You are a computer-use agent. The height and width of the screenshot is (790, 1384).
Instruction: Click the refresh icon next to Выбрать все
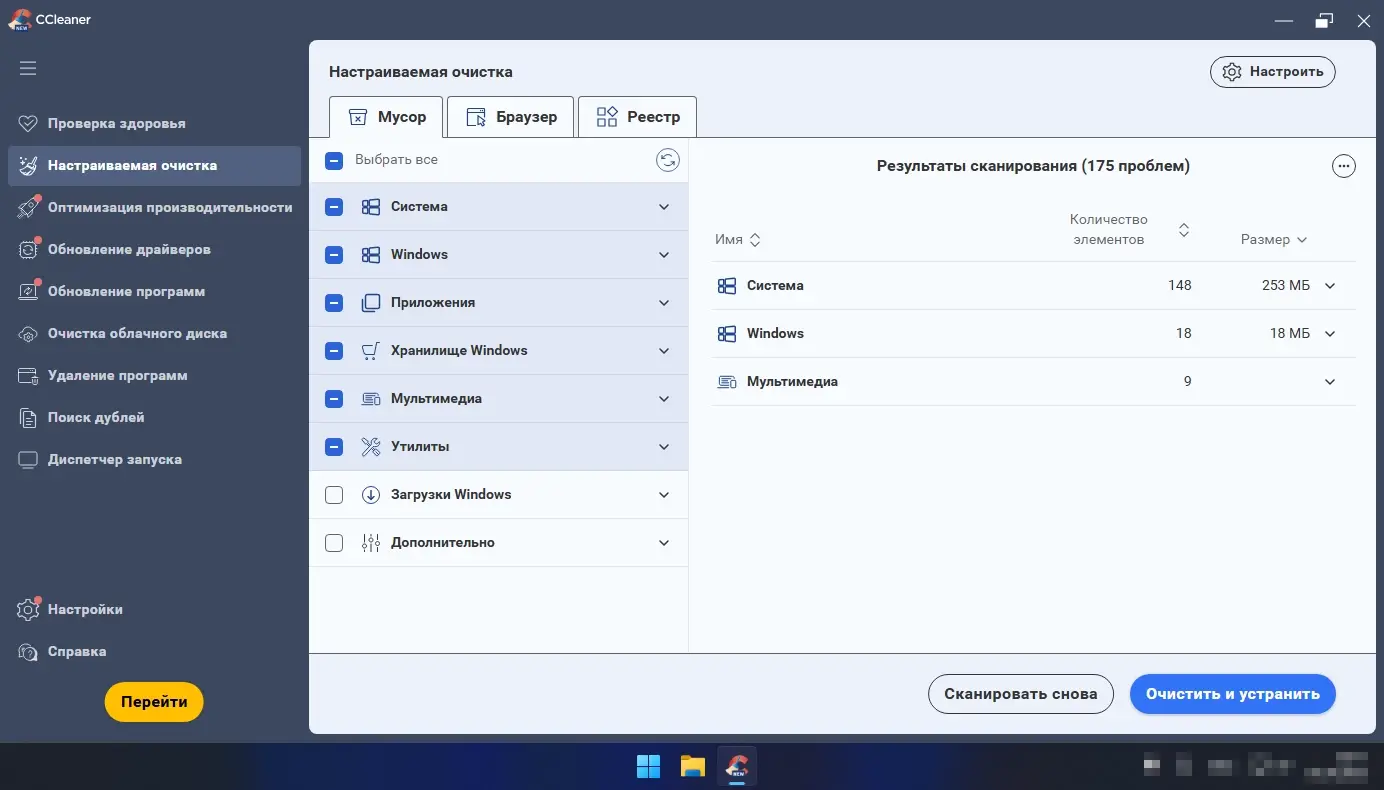pos(667,160)
